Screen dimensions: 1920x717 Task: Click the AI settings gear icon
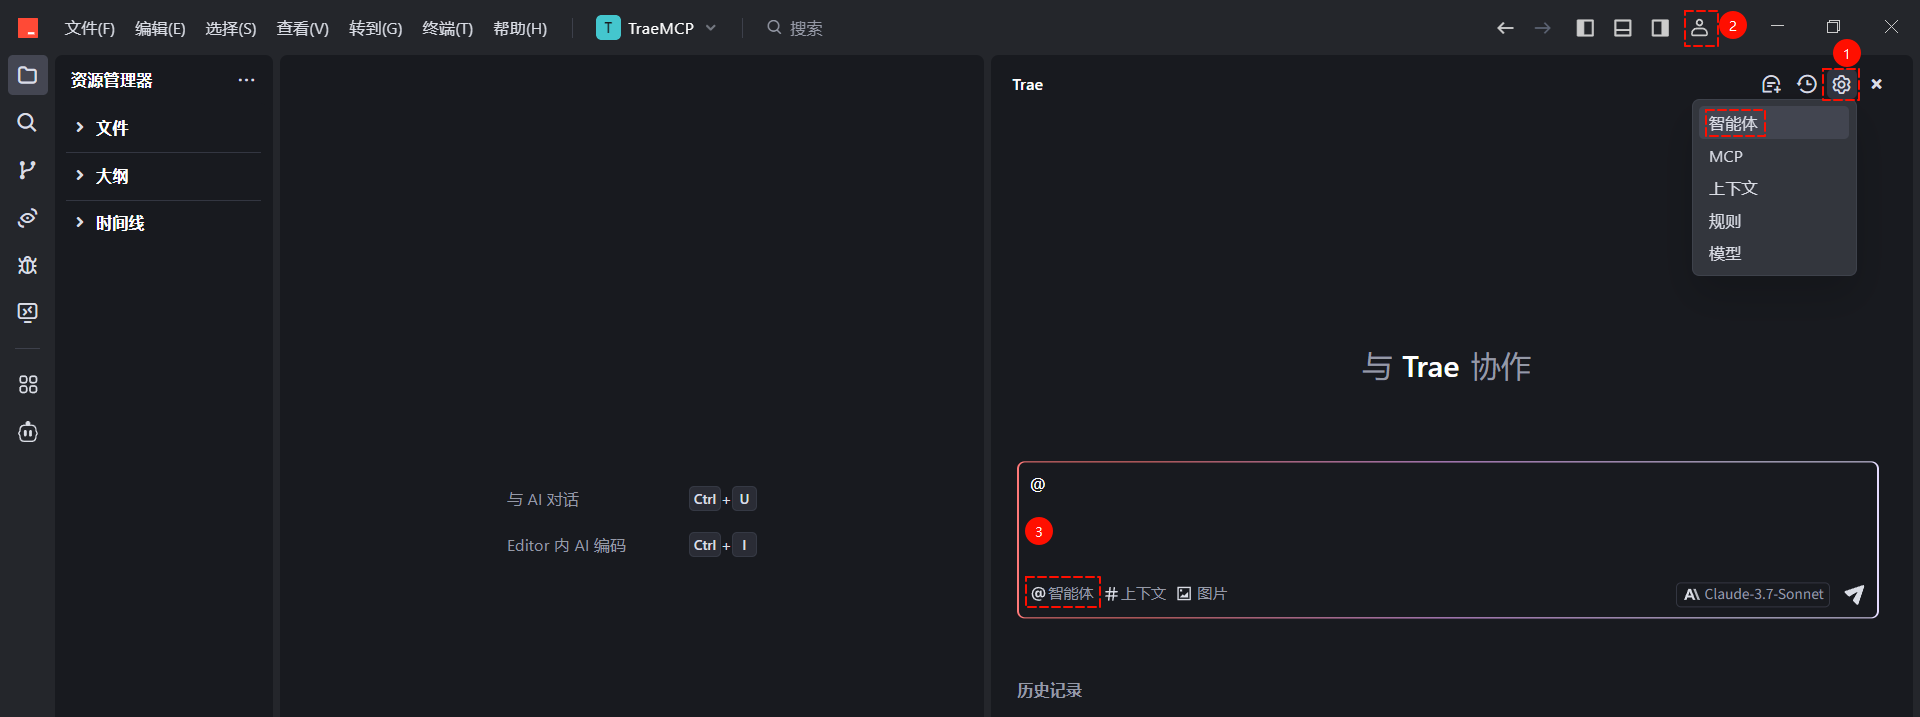[x=1841, y=84]
